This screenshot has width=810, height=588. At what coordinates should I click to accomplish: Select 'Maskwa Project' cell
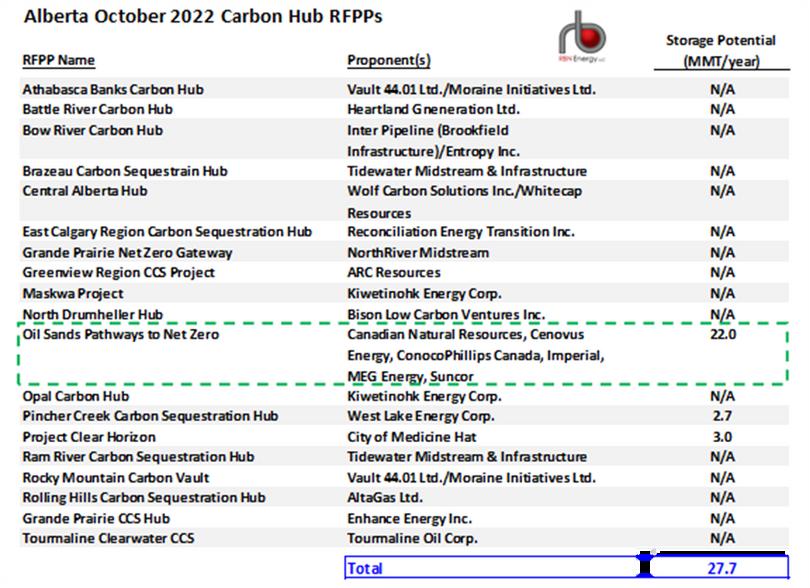coord(73,293)
